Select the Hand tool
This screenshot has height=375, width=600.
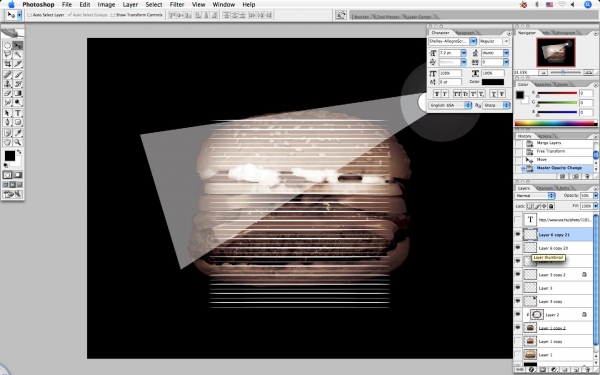tap(7, 142)
